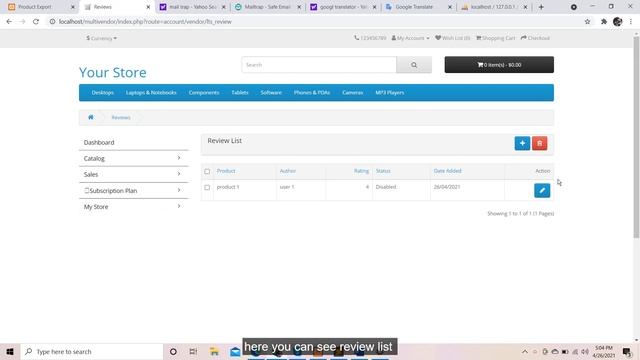Click the page vertical scrollbar
640x360 pixels.
coord(636,137)
